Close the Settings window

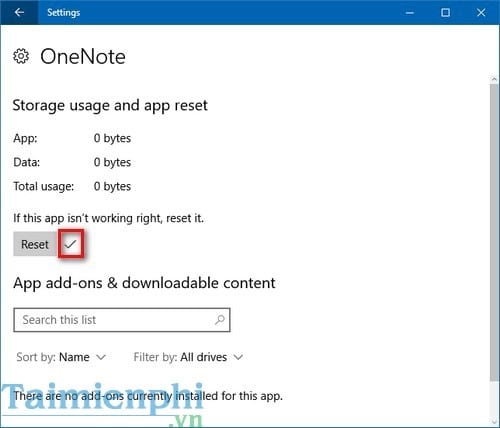[x=481, y=13]
